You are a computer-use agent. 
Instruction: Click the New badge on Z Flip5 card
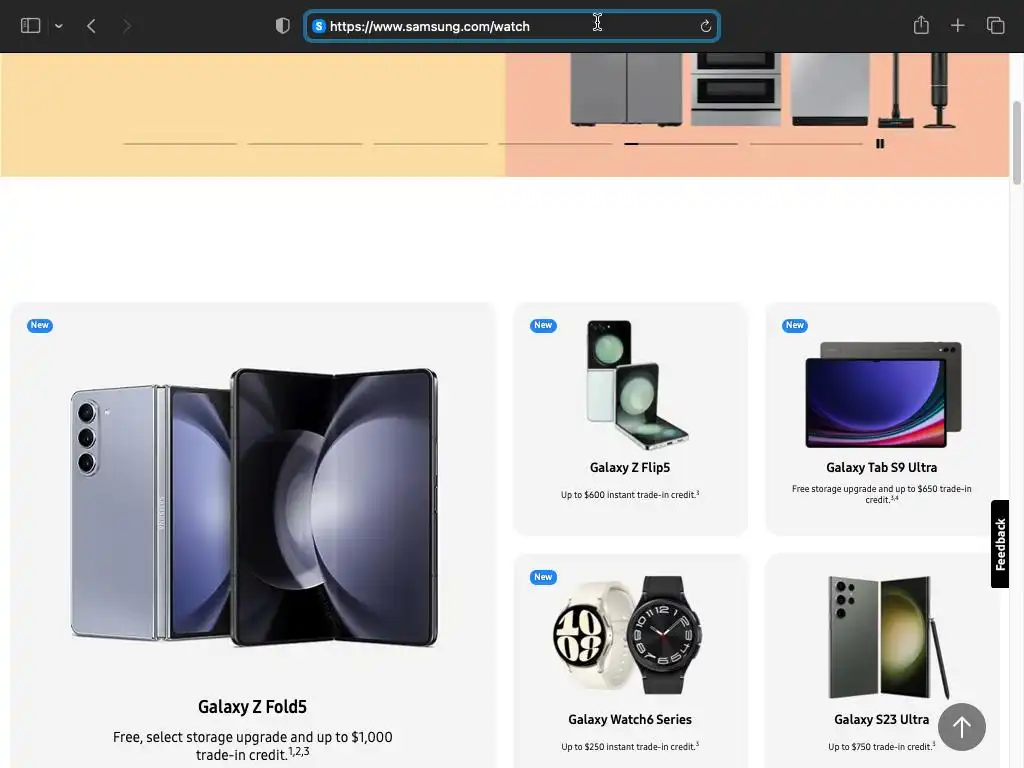pos(543,325)
